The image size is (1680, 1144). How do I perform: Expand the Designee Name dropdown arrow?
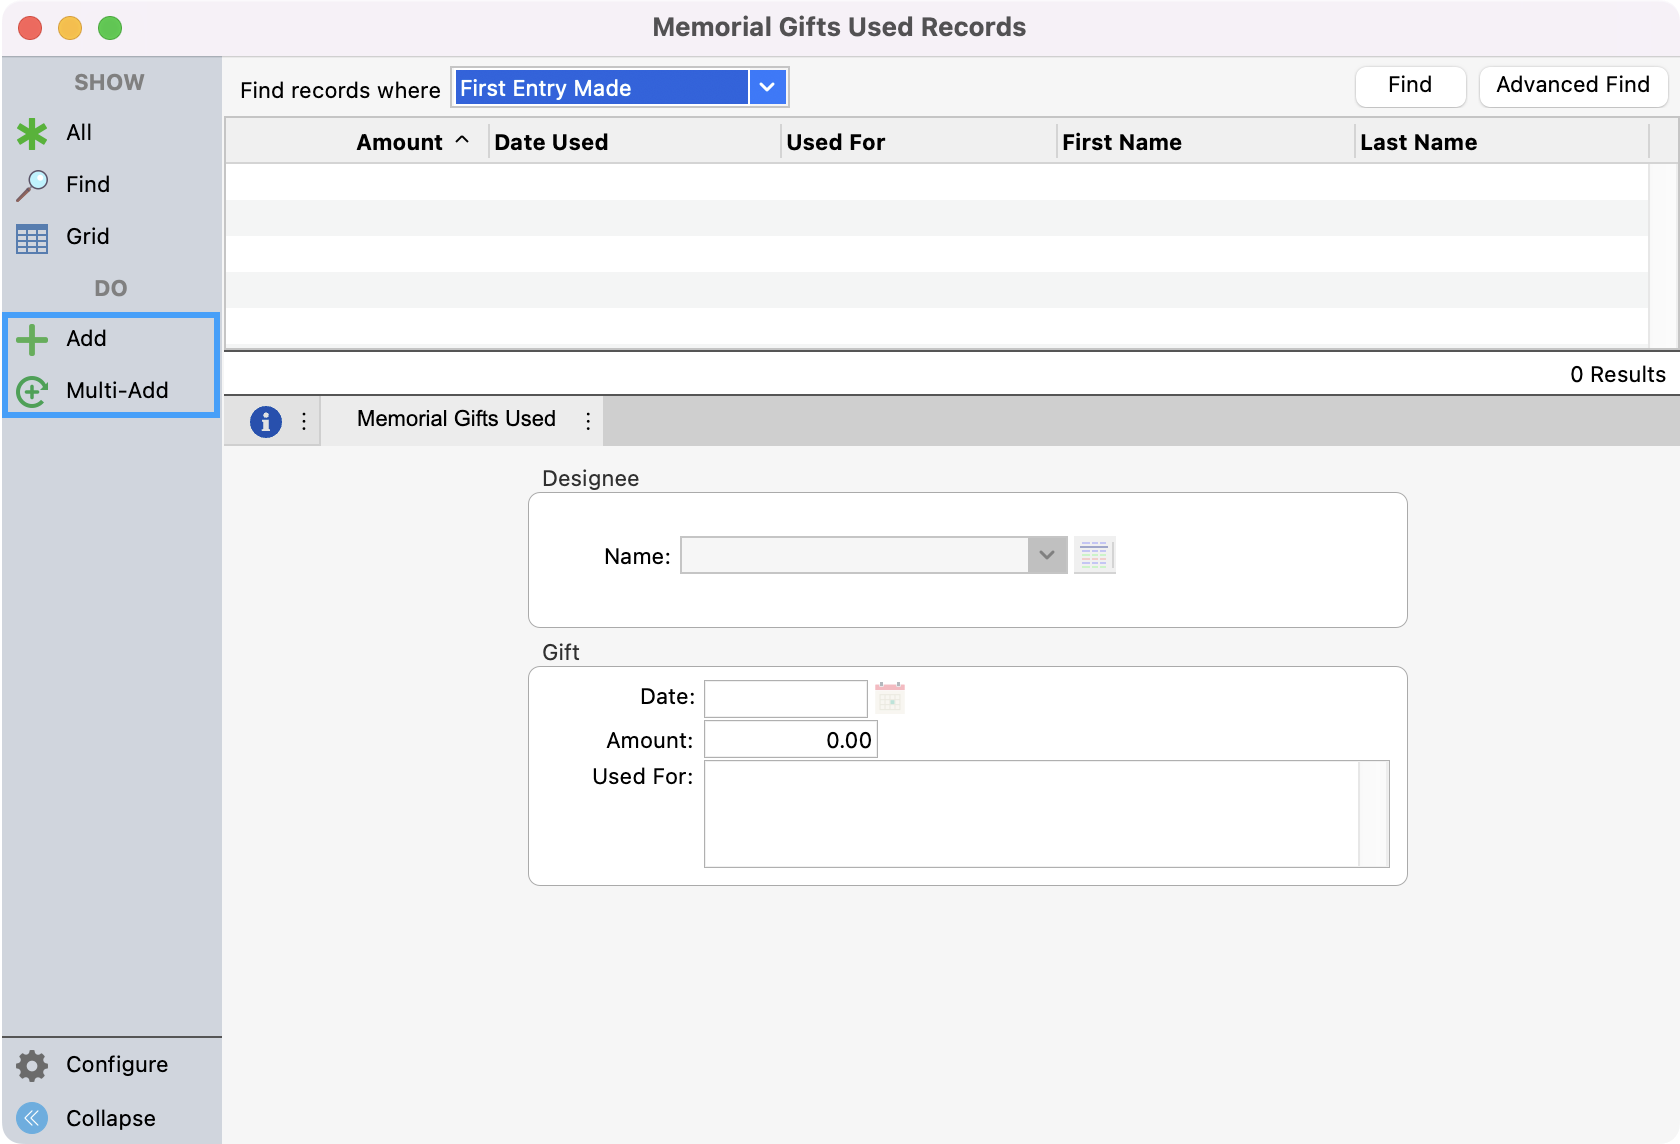pyautogui.click(x=1047, y=555)
